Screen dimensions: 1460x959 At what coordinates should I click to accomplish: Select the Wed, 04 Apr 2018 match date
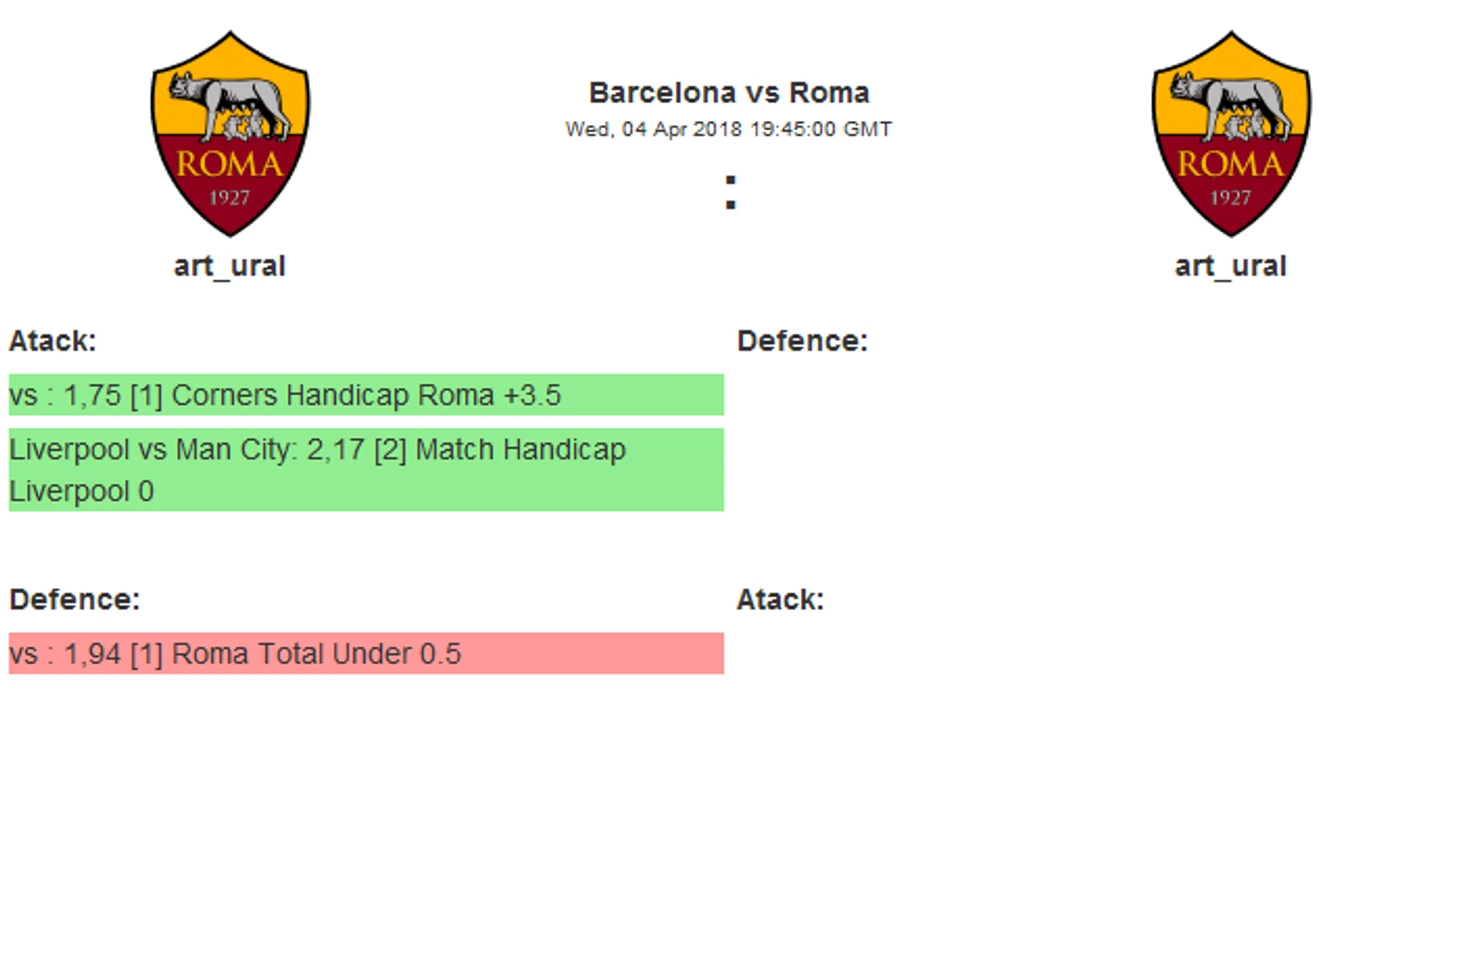coord(729,129)
